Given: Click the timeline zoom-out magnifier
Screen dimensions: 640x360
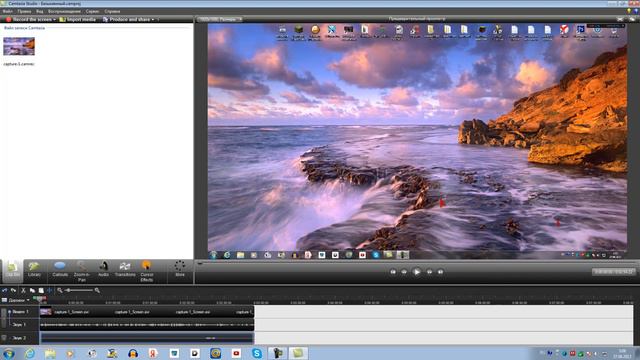Looking at the screenshot, I should 60,290.
